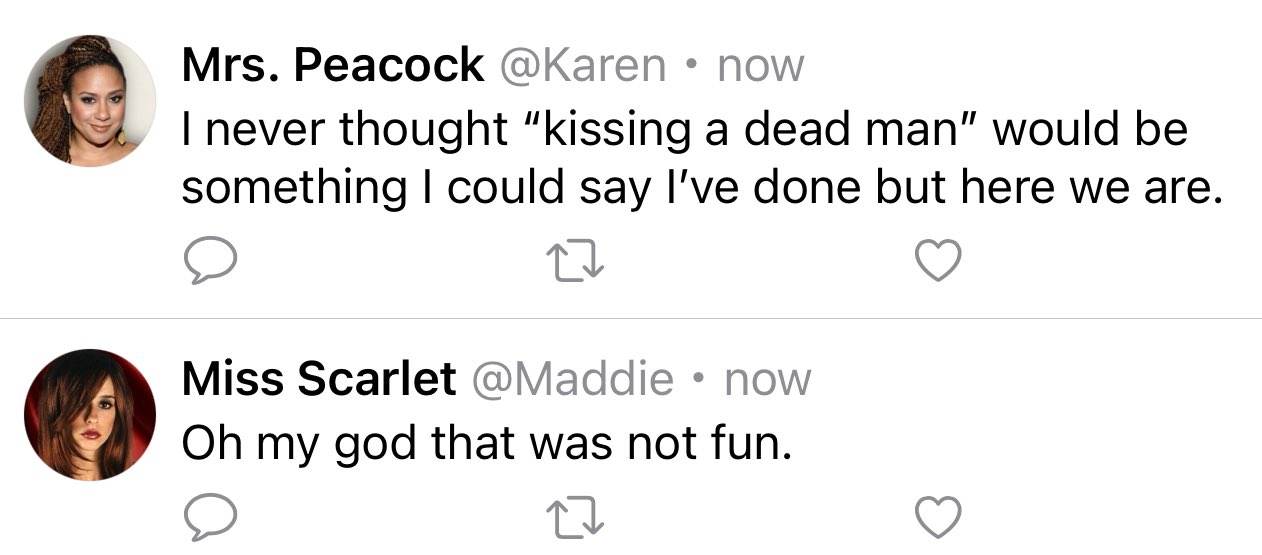
Task: Click the "now" timestamp on Karen's tweet
Action: [761, 68]
